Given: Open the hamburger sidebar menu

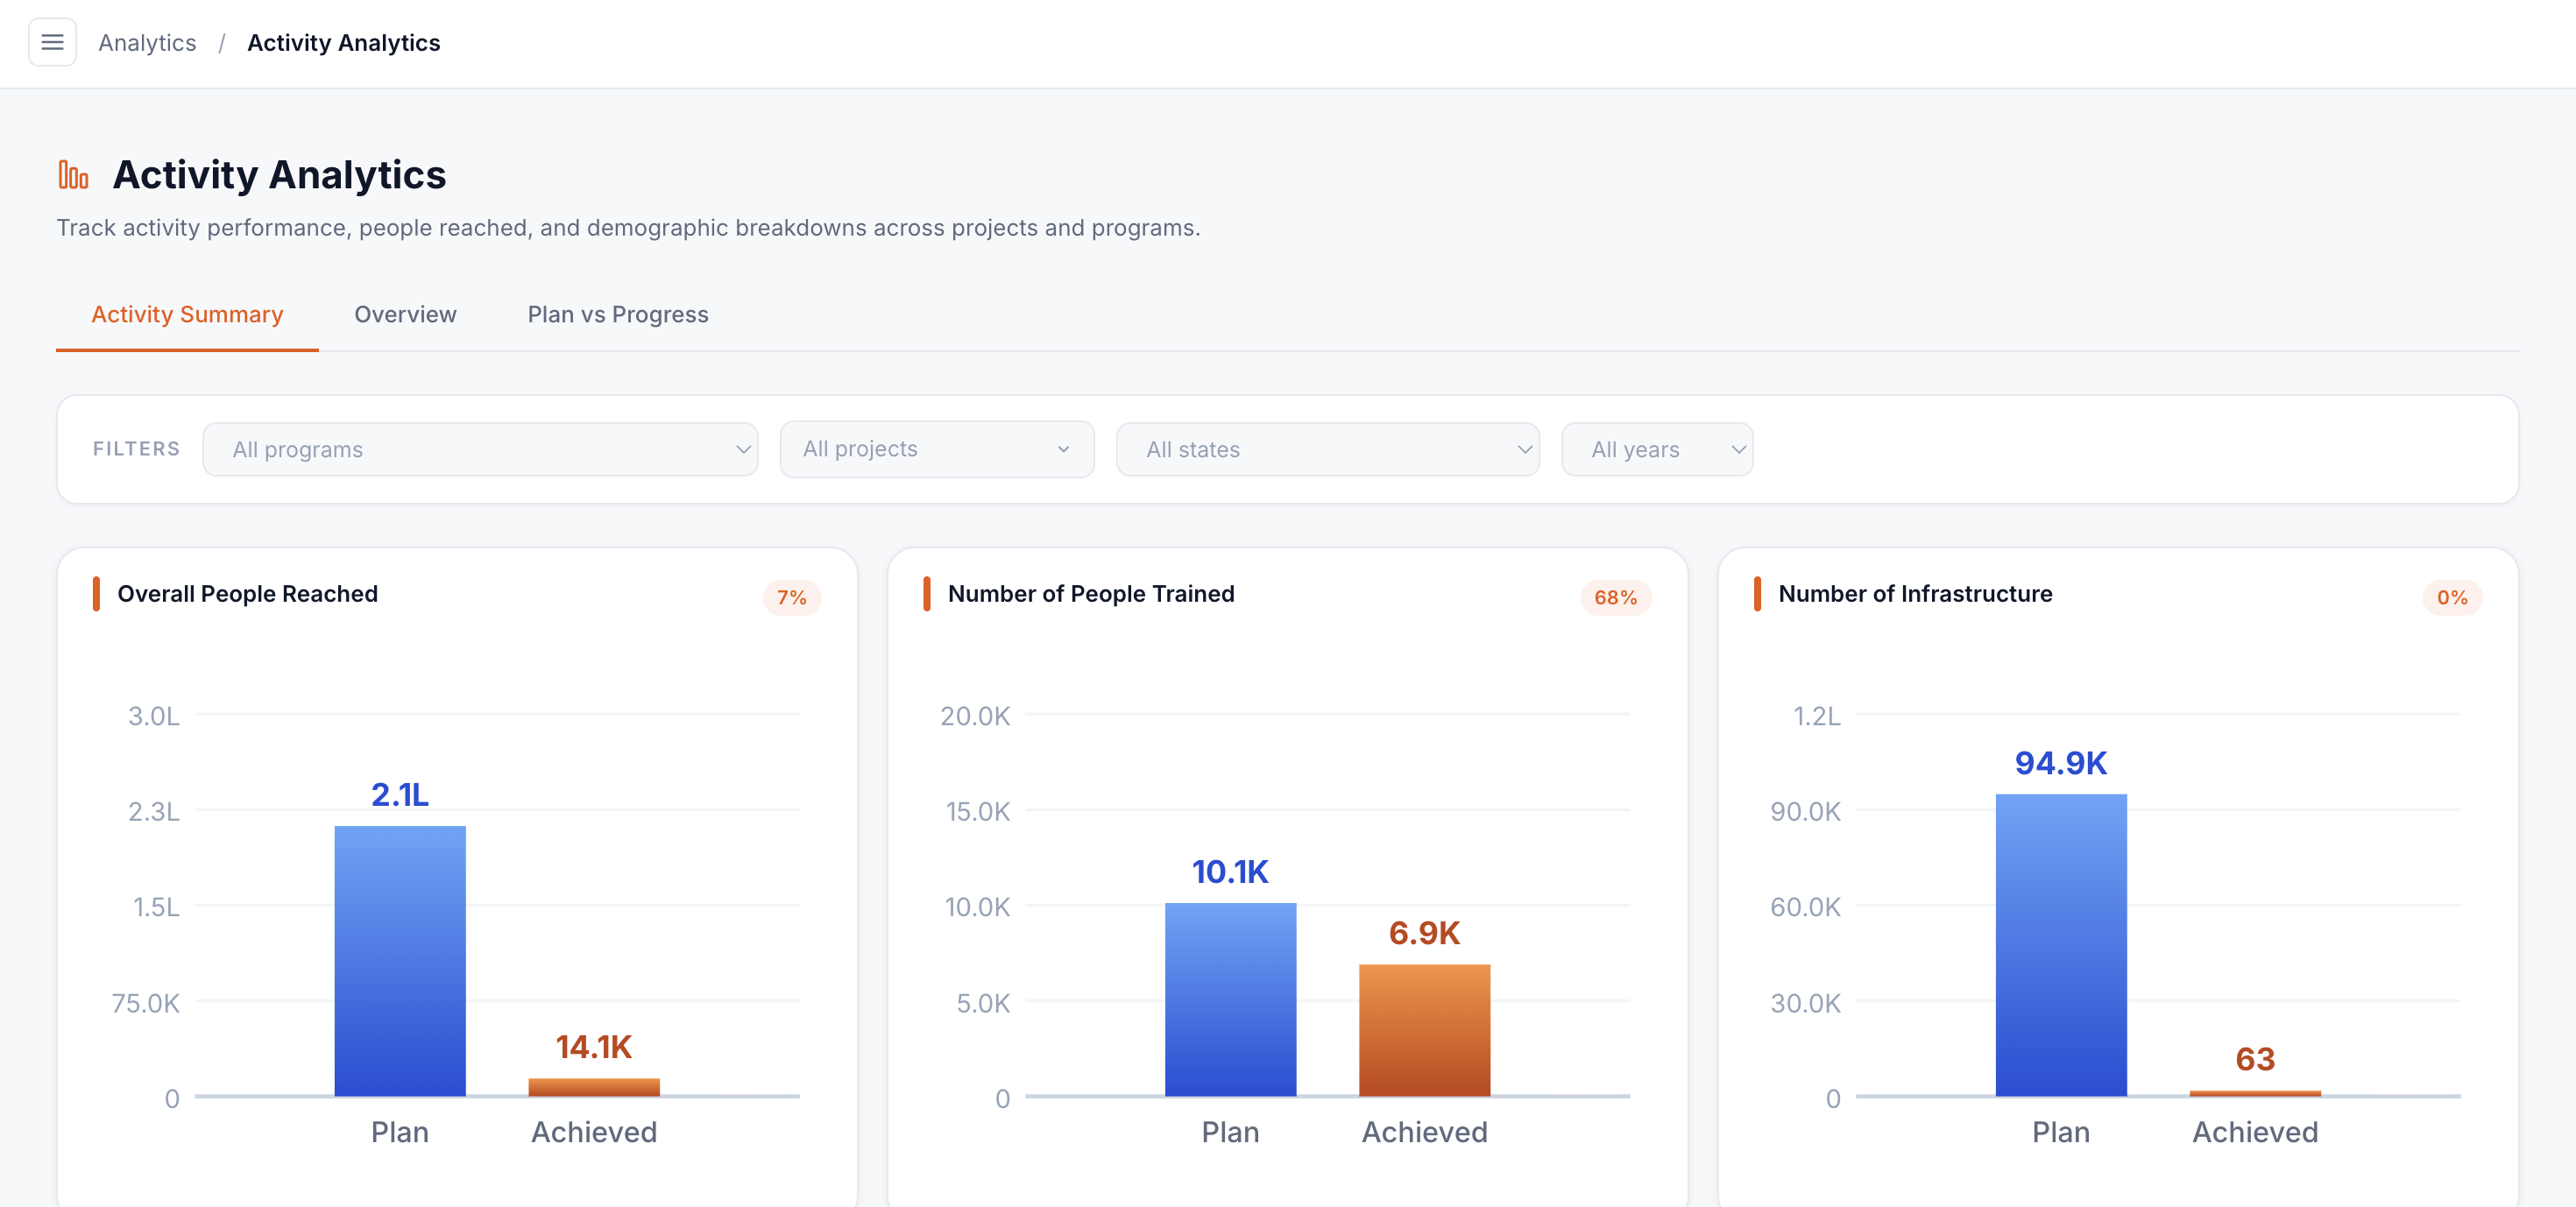Looking at the screenshot, I should 52,42.
